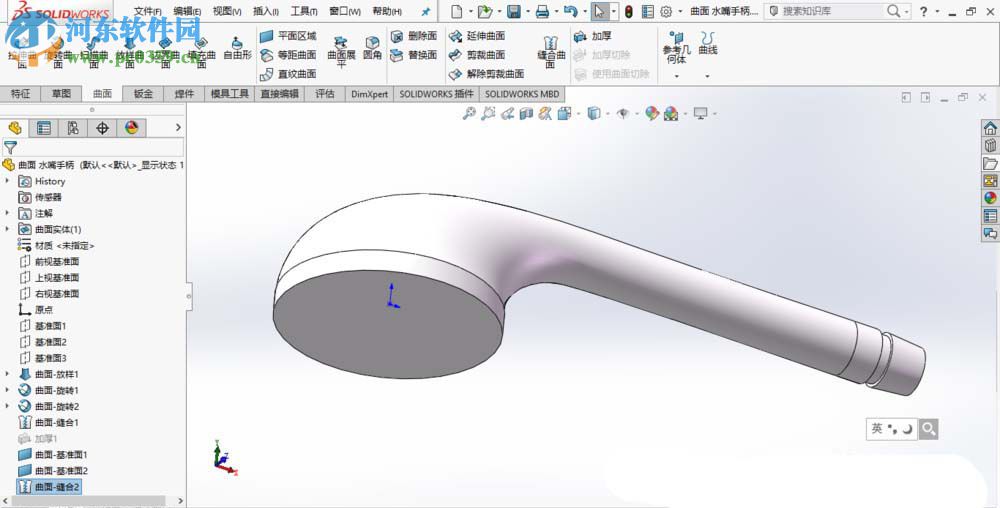Select the 延伸曲面 extend surface tool
The image size is (1000, 508).
477,36
